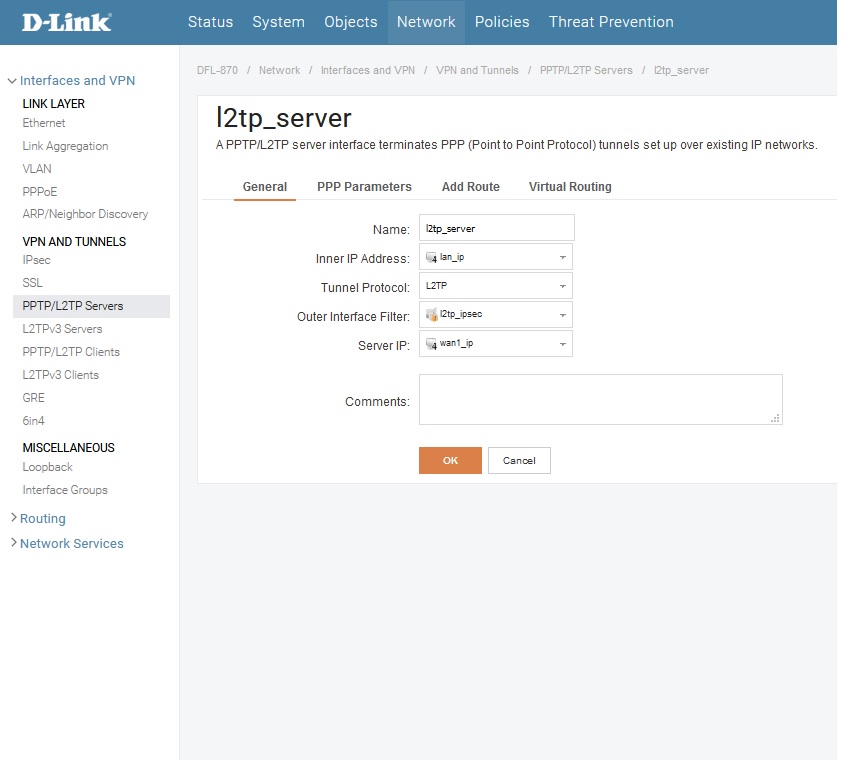Expand the Routing section

tap(42, 519)
